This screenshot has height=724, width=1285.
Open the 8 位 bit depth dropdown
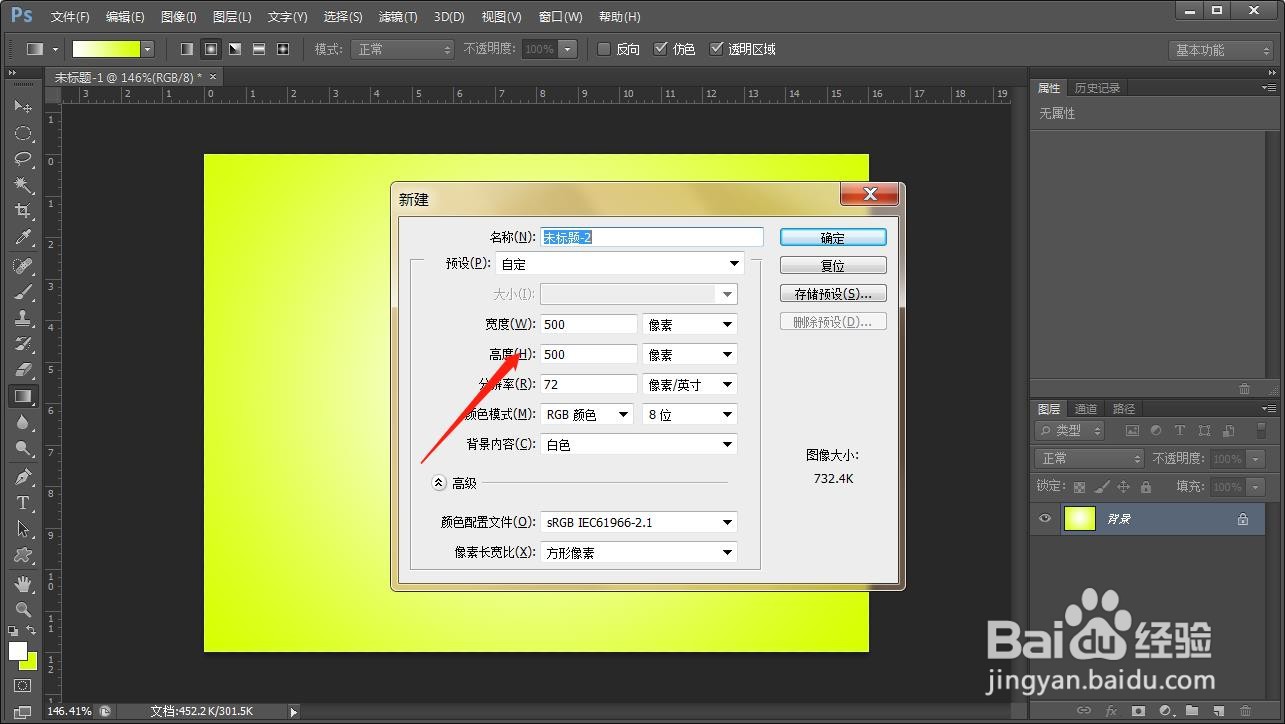pos(690,414)
